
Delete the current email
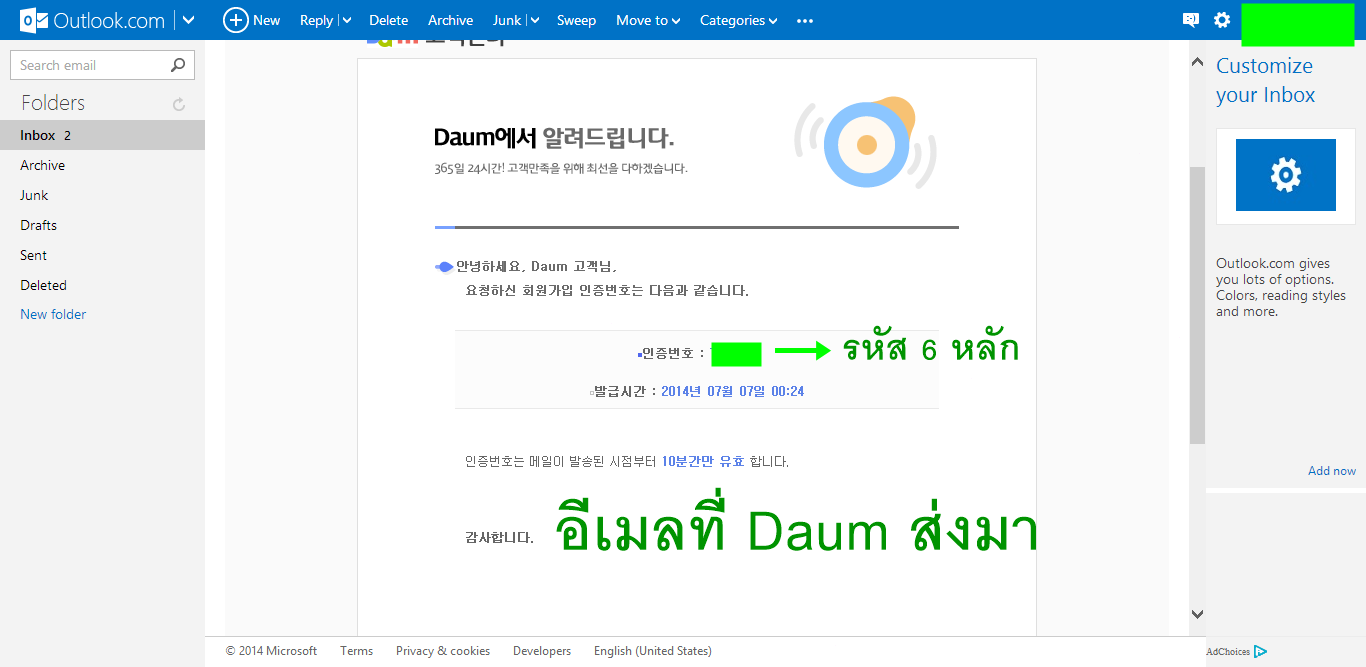coord(388,20)
